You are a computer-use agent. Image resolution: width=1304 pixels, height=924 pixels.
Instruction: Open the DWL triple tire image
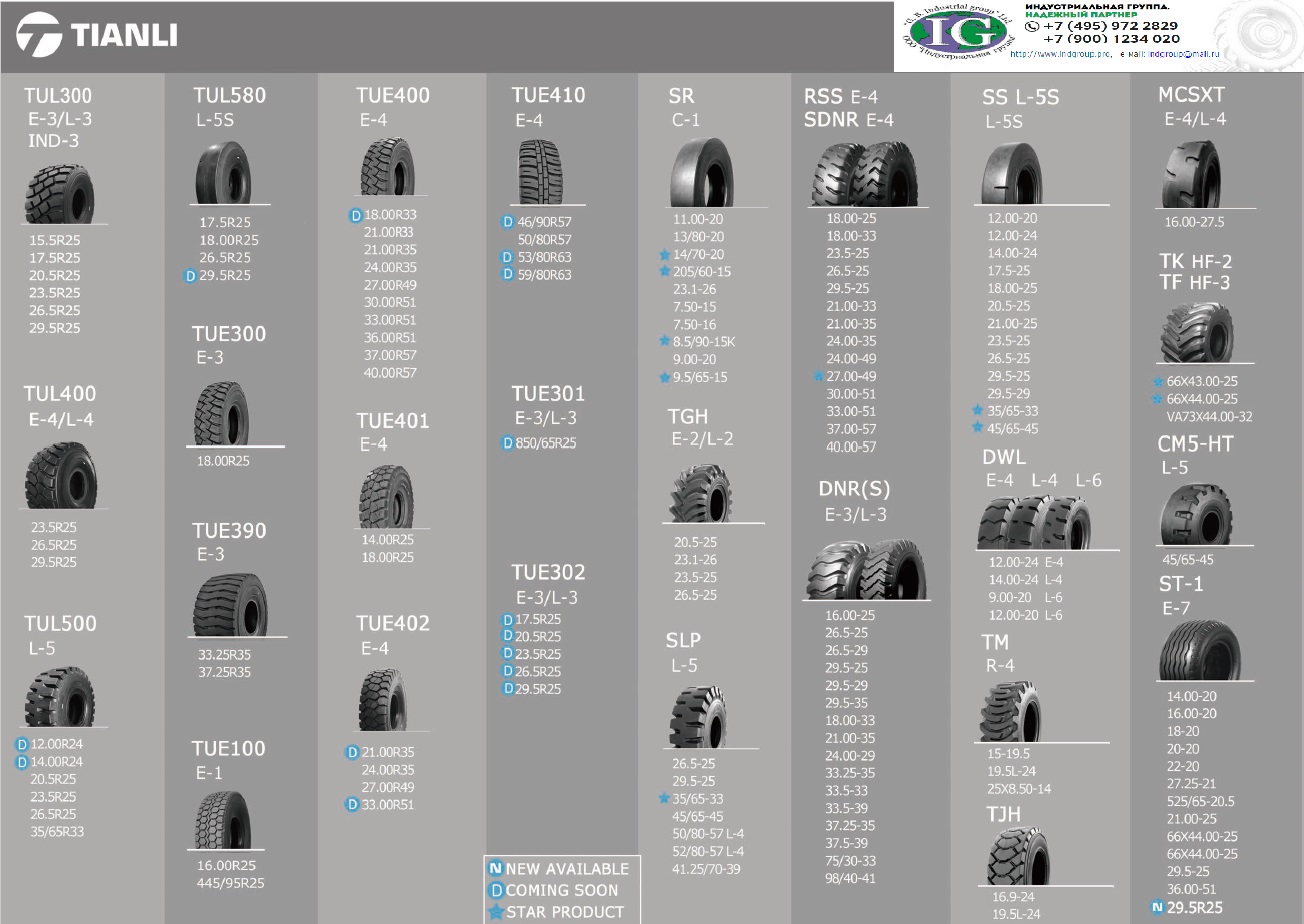(1035, 522)
